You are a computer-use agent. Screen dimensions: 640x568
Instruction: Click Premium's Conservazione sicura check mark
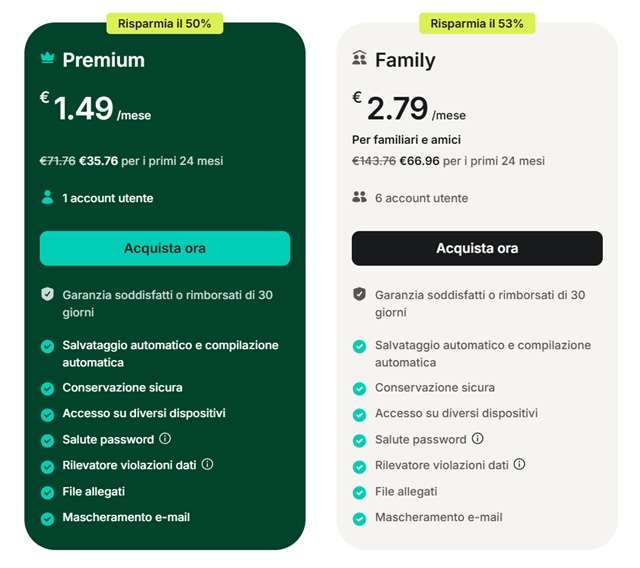click(x=47, y=388)
